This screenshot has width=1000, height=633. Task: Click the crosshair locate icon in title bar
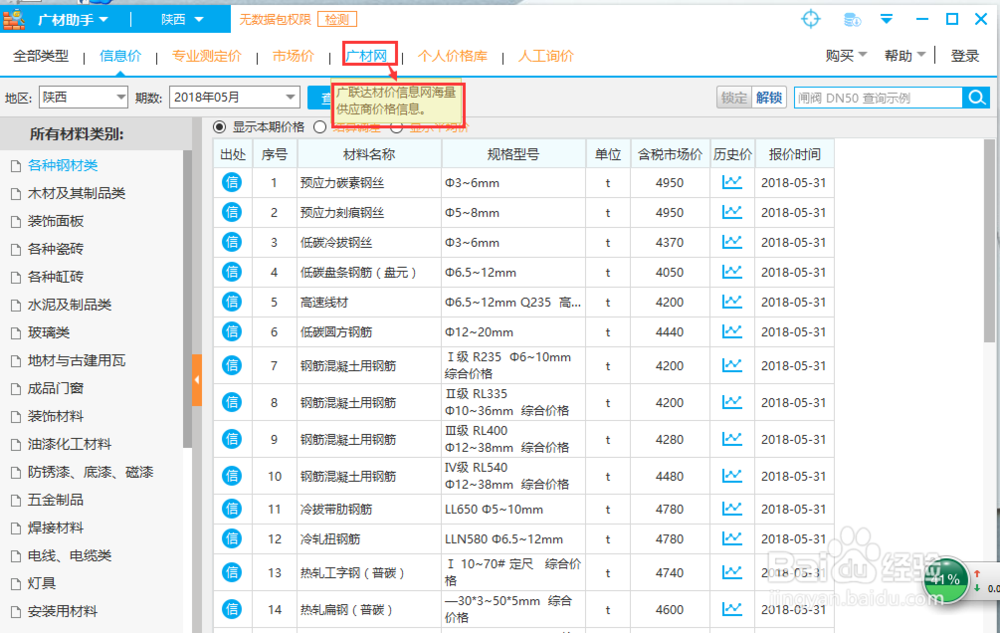[810, 18]
